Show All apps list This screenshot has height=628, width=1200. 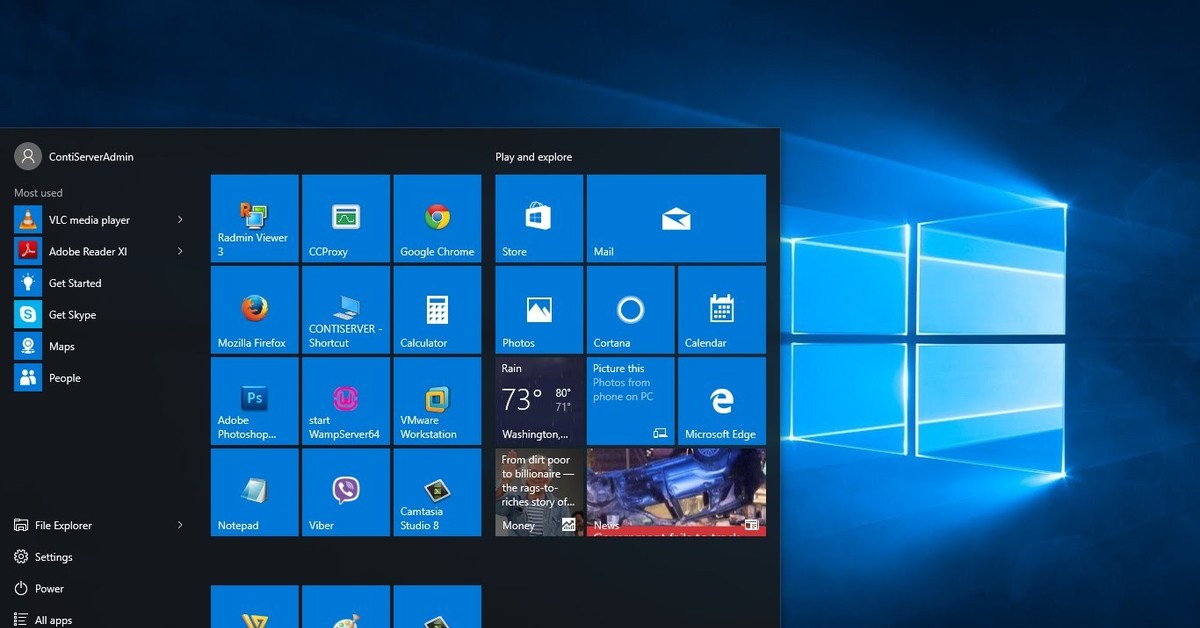coord(53,620)
